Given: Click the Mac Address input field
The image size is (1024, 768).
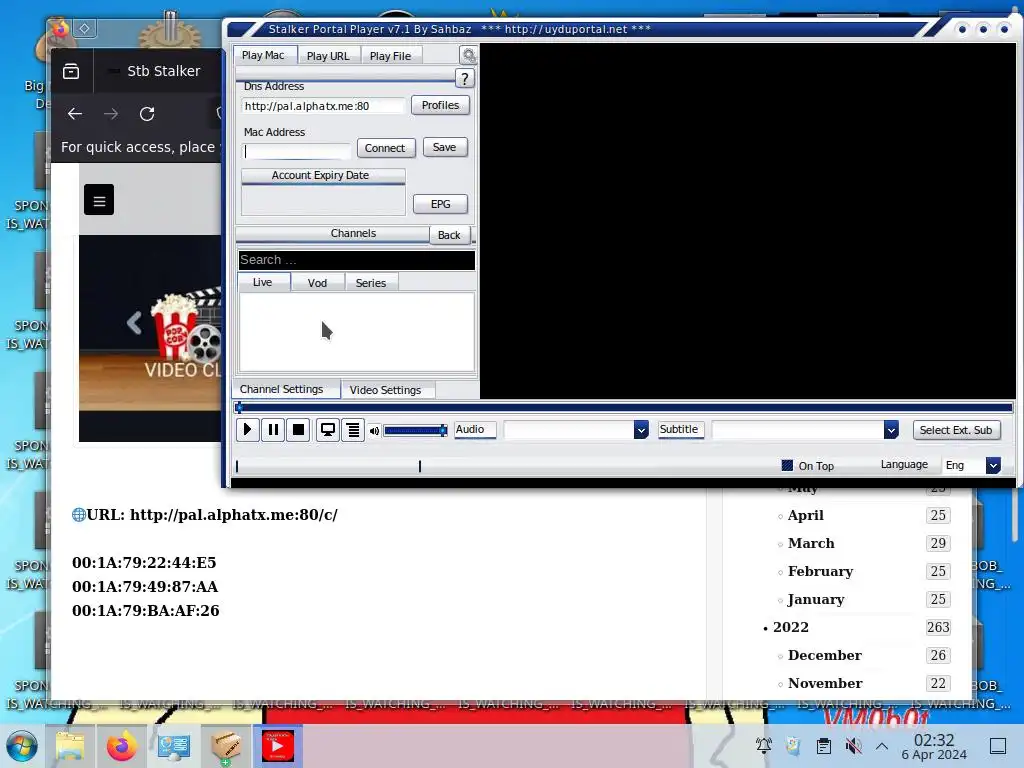Looking at the screenshot, I should point(296,152).
